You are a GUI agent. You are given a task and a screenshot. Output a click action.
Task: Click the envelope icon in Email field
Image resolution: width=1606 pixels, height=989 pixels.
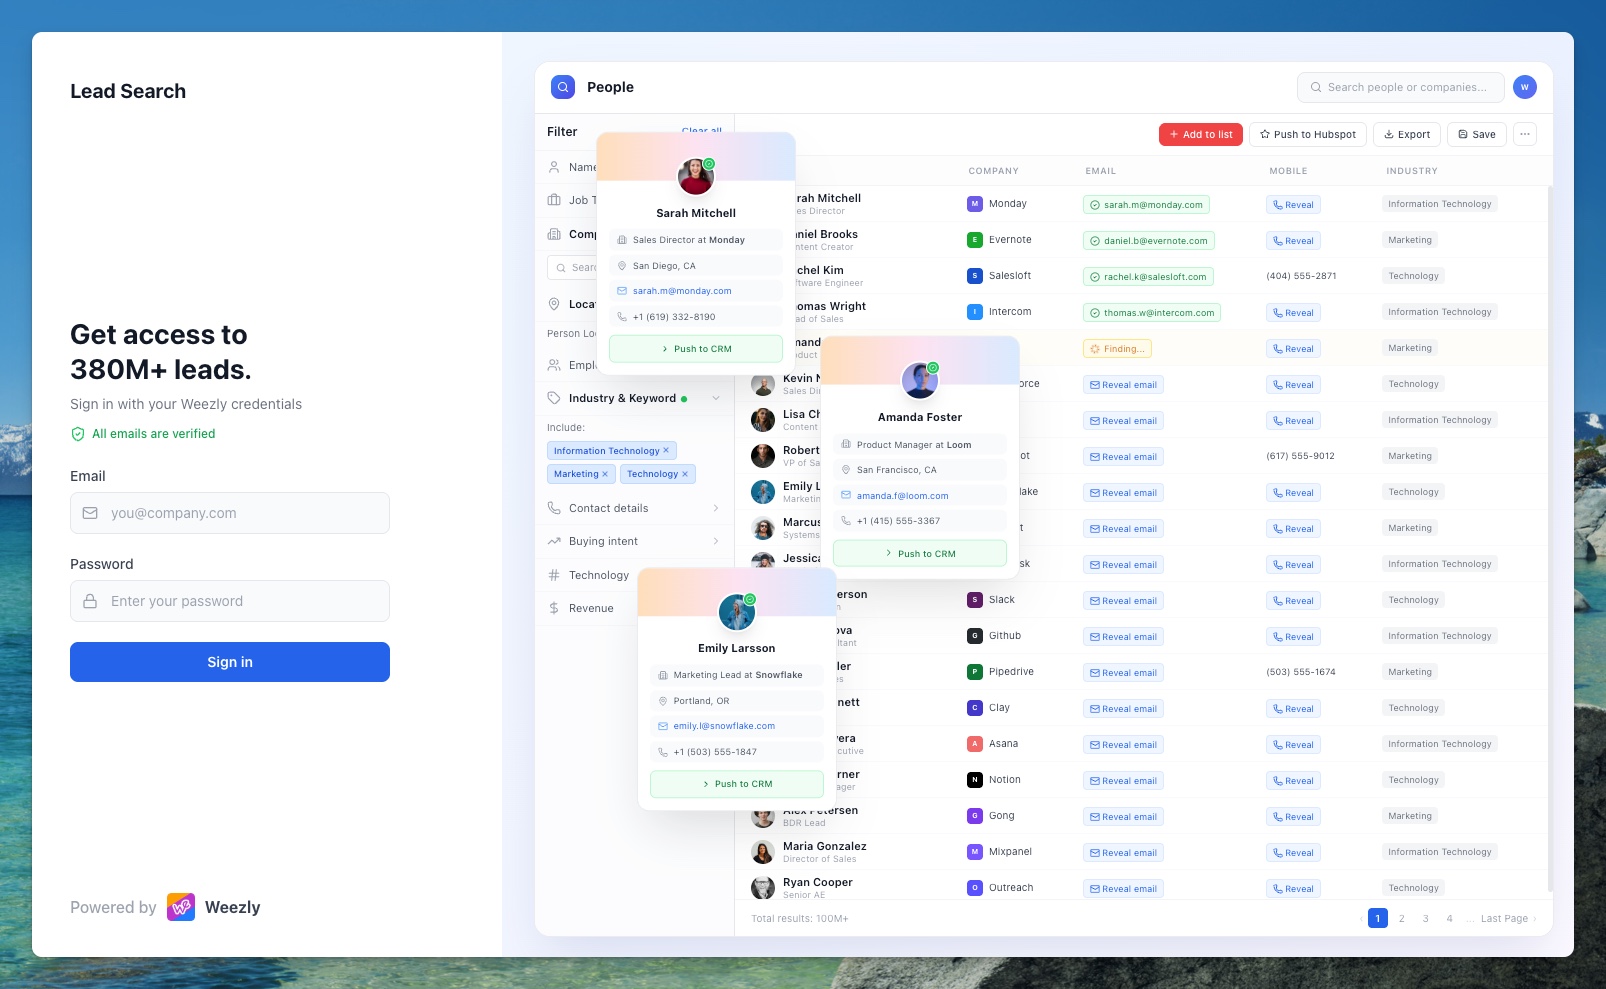click(90, 513)
